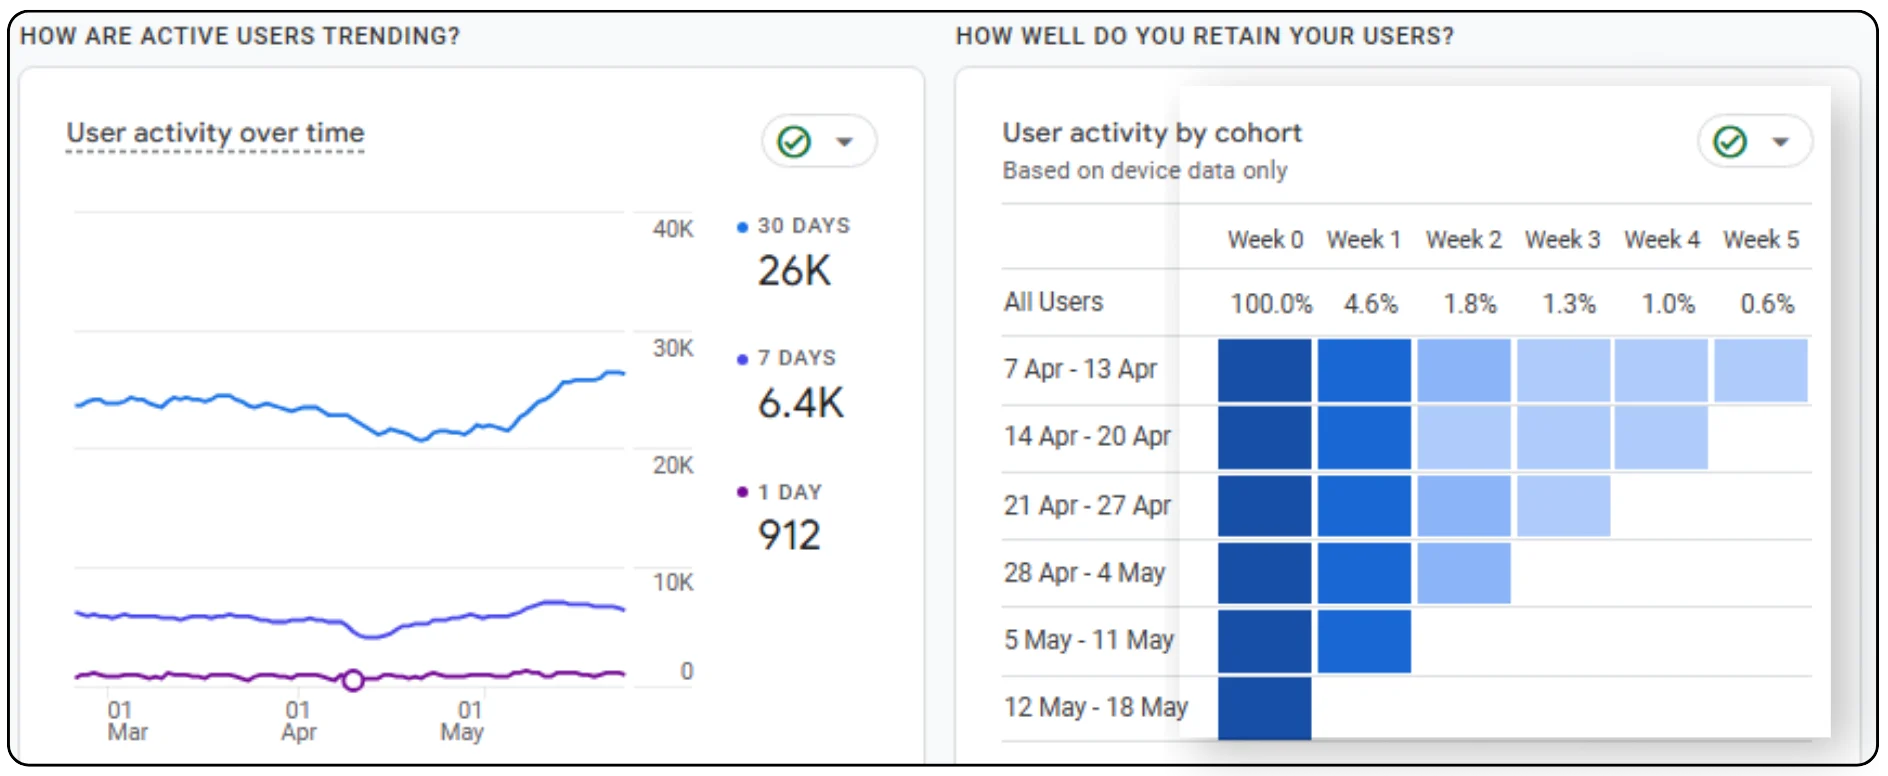The width and height of the screenshot is (1888, 776).
Task: Click Week 2 cell of 28 Apr - 4 May cohort
Action: click(x=1463, y=573)
